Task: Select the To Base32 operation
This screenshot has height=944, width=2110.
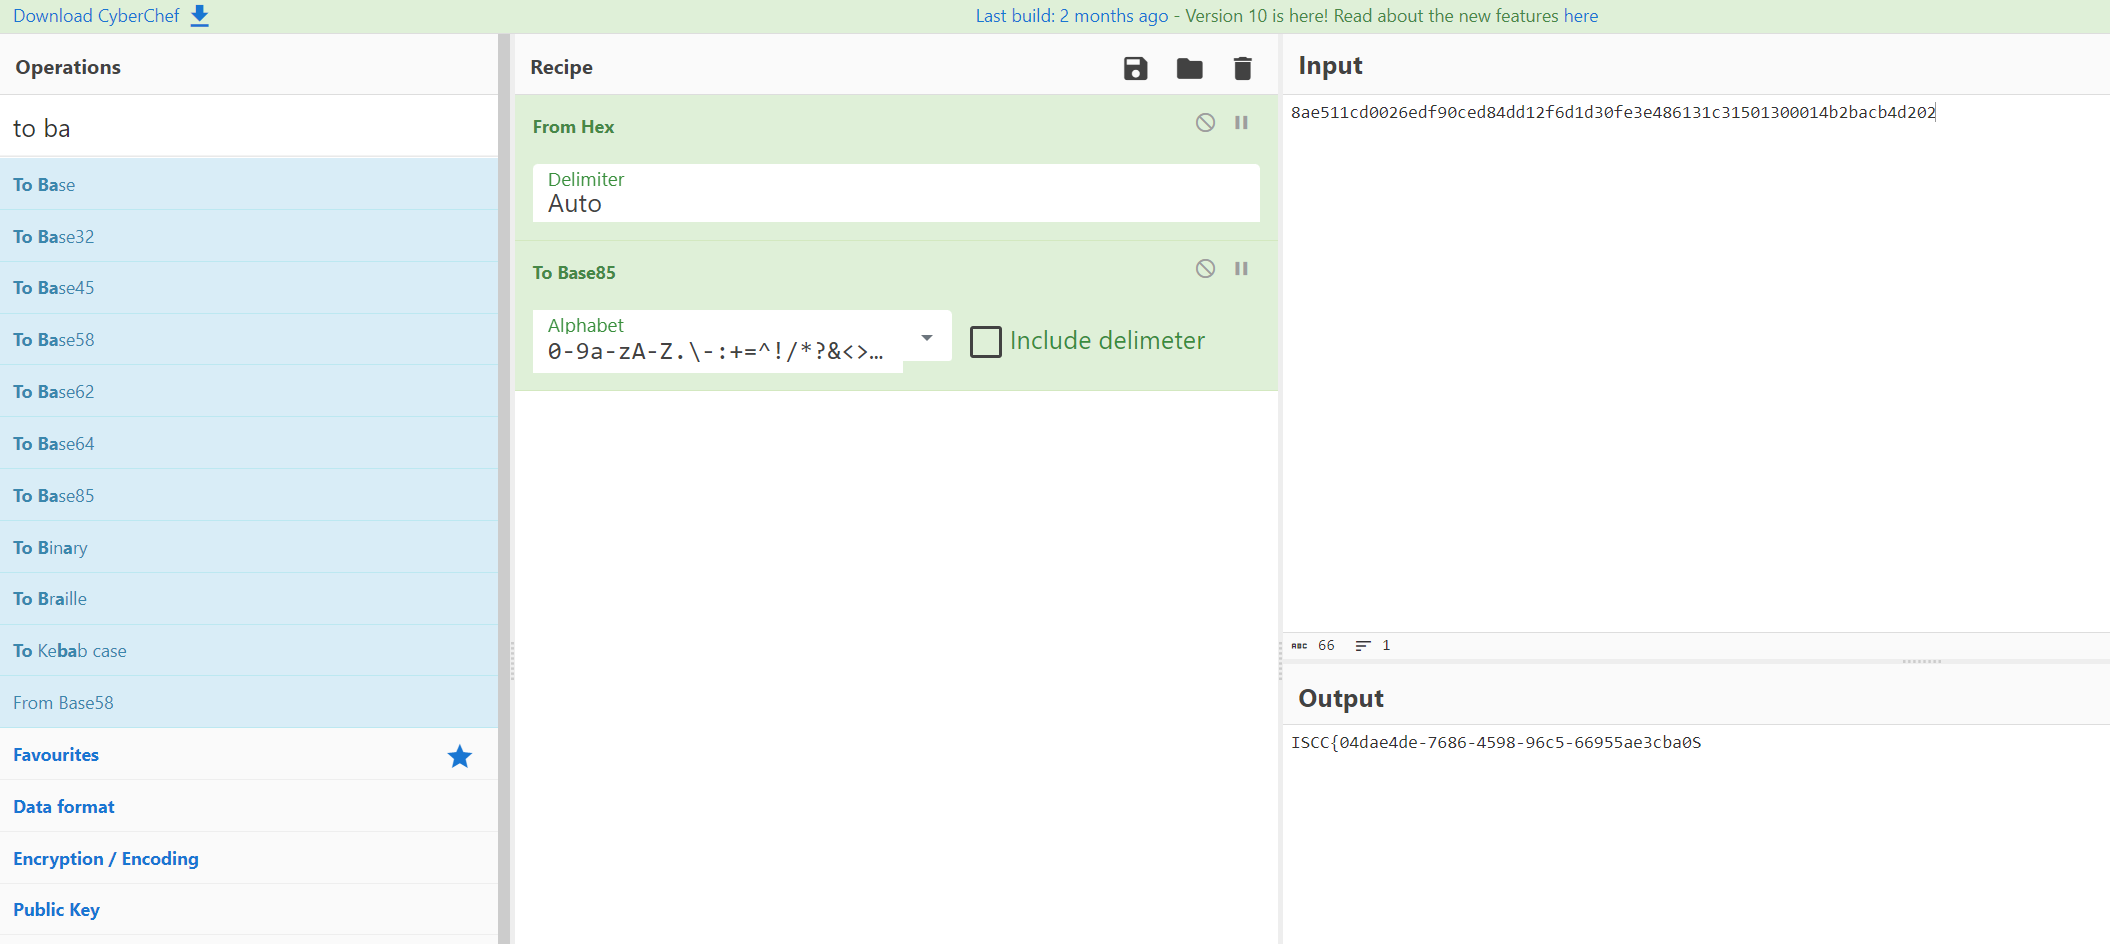Action: coord(249,236)
